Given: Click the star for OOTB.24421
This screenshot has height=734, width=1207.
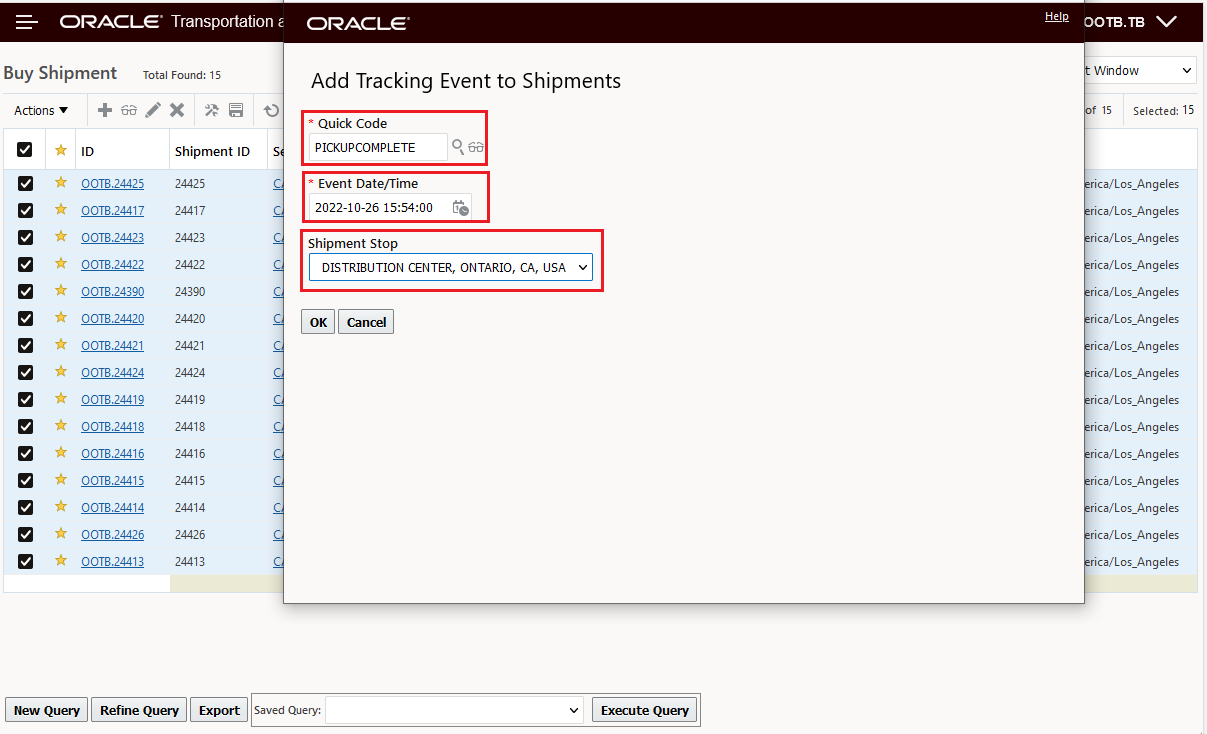Looking at the screenshot, I should (x=61, y=345).
